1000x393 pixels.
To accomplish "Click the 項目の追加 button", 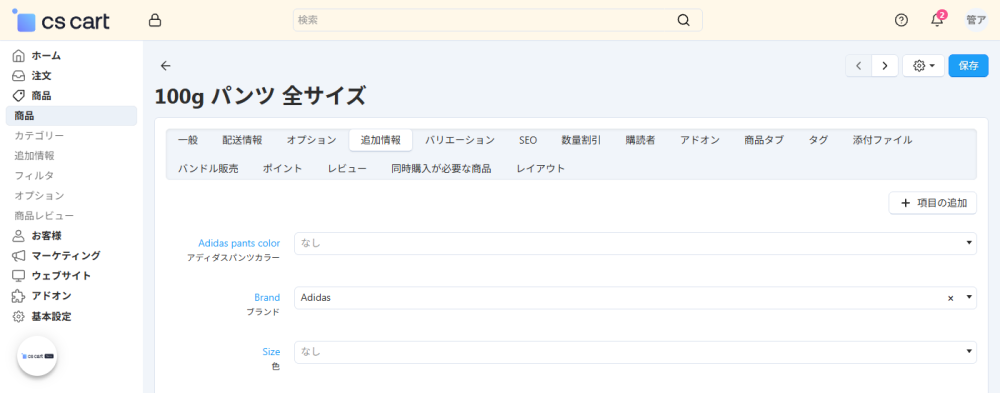I will 932,203.
